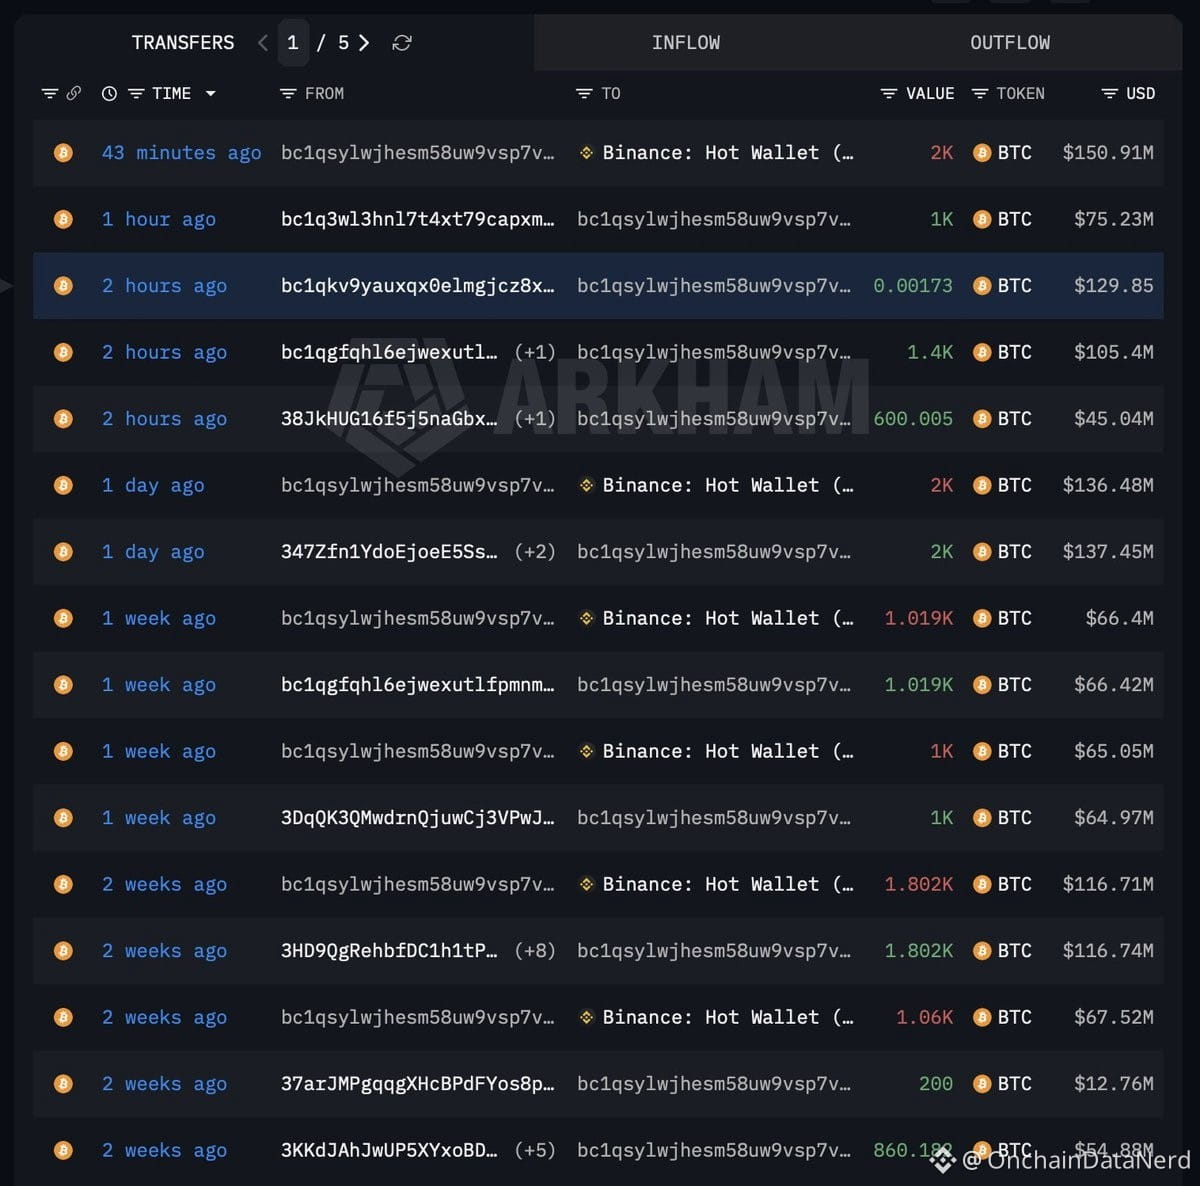This screenshot has height=1186, width=1200.
Task: Open sender address bc1q3wl3hnl7t4xt79capxm
Action: (417, 219)
